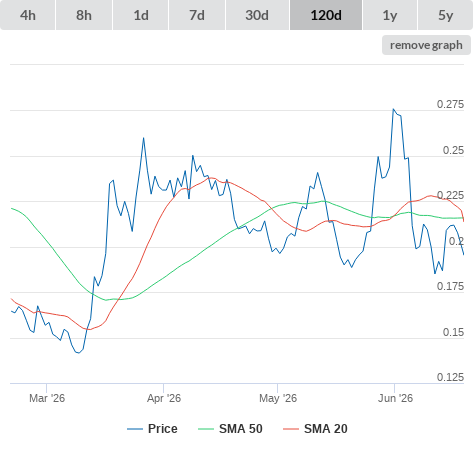
Task: Select the 4h time range tab
Action: pyautogui.click(x=28, y=15)
